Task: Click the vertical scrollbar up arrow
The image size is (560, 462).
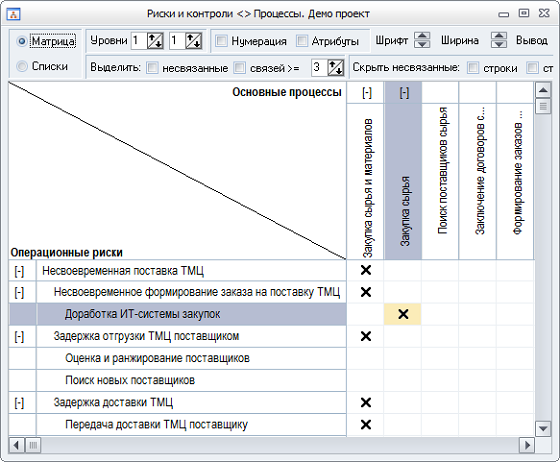Action: coord(543,90)
